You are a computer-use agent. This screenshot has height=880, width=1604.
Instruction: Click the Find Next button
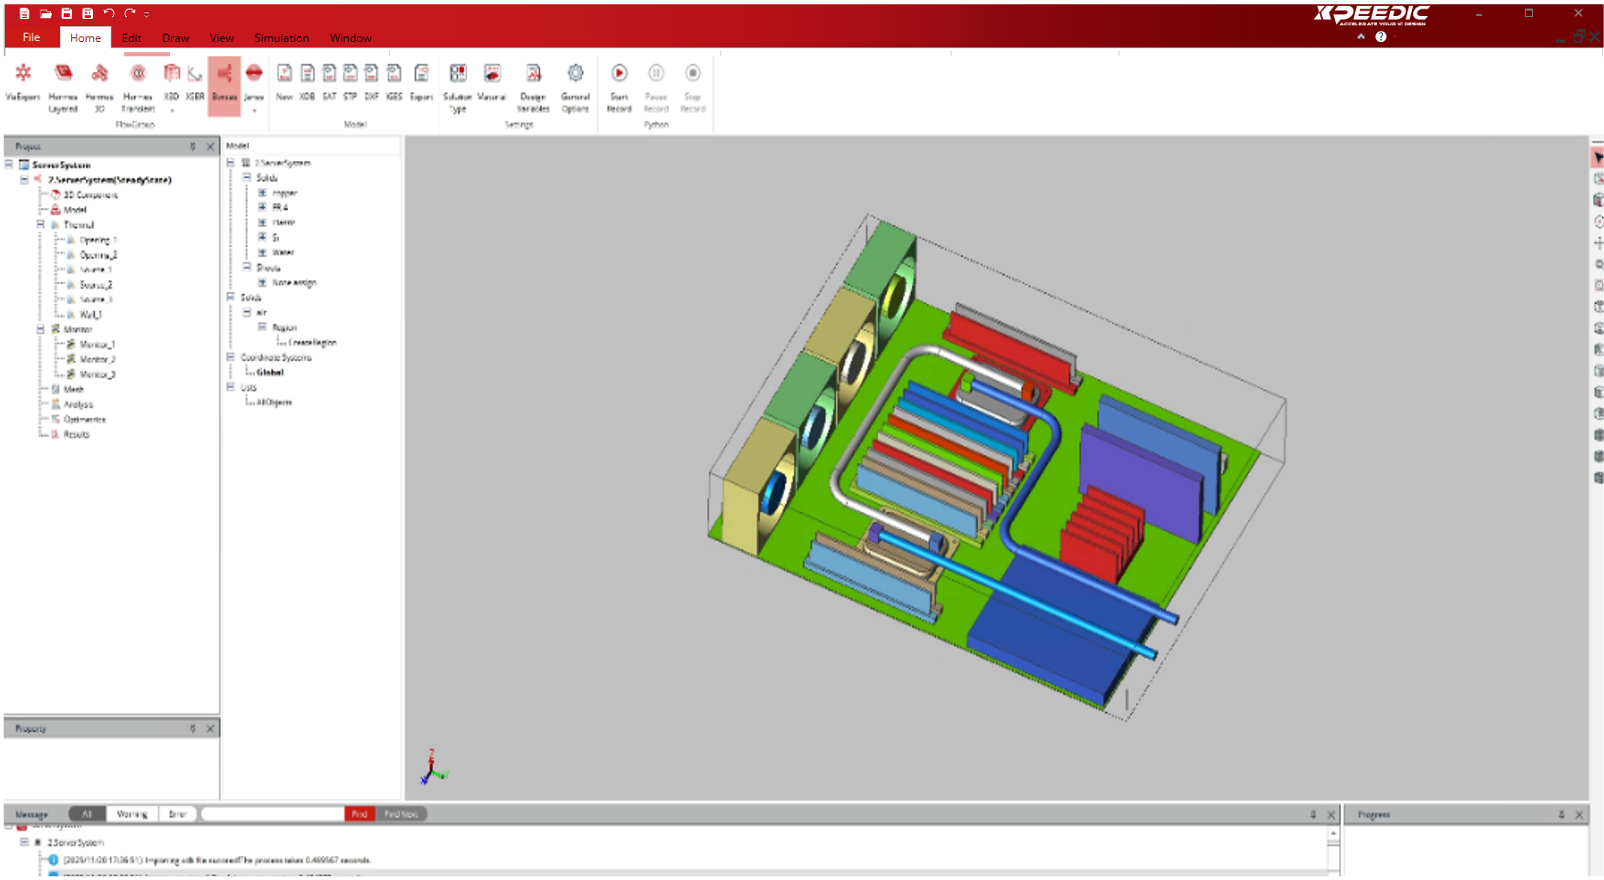[401, 814]
